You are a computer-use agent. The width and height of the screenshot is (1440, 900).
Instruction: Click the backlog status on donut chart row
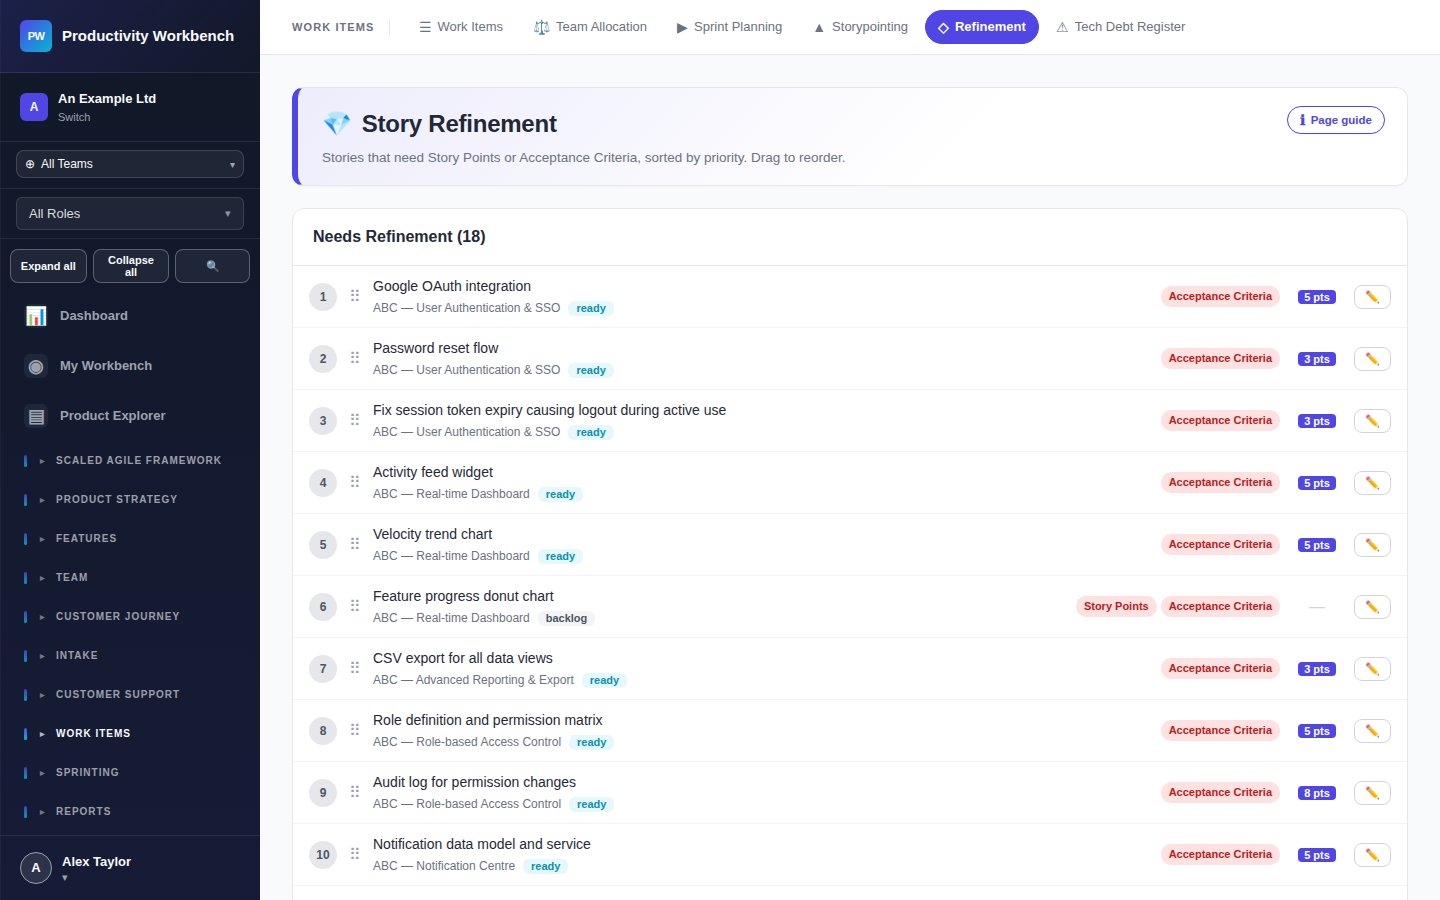(x=566, y=618)
